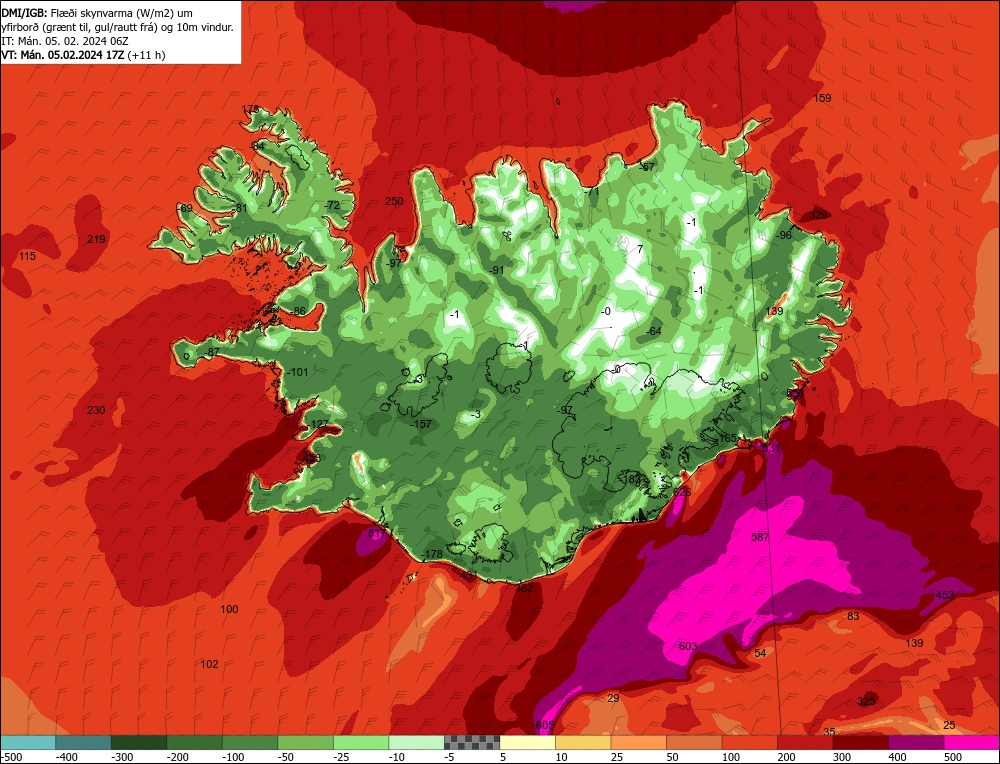The image size is (1000, 764).
Task: Click the 178 value at the Westfjords tip
Action: click(x=251, y=109)
